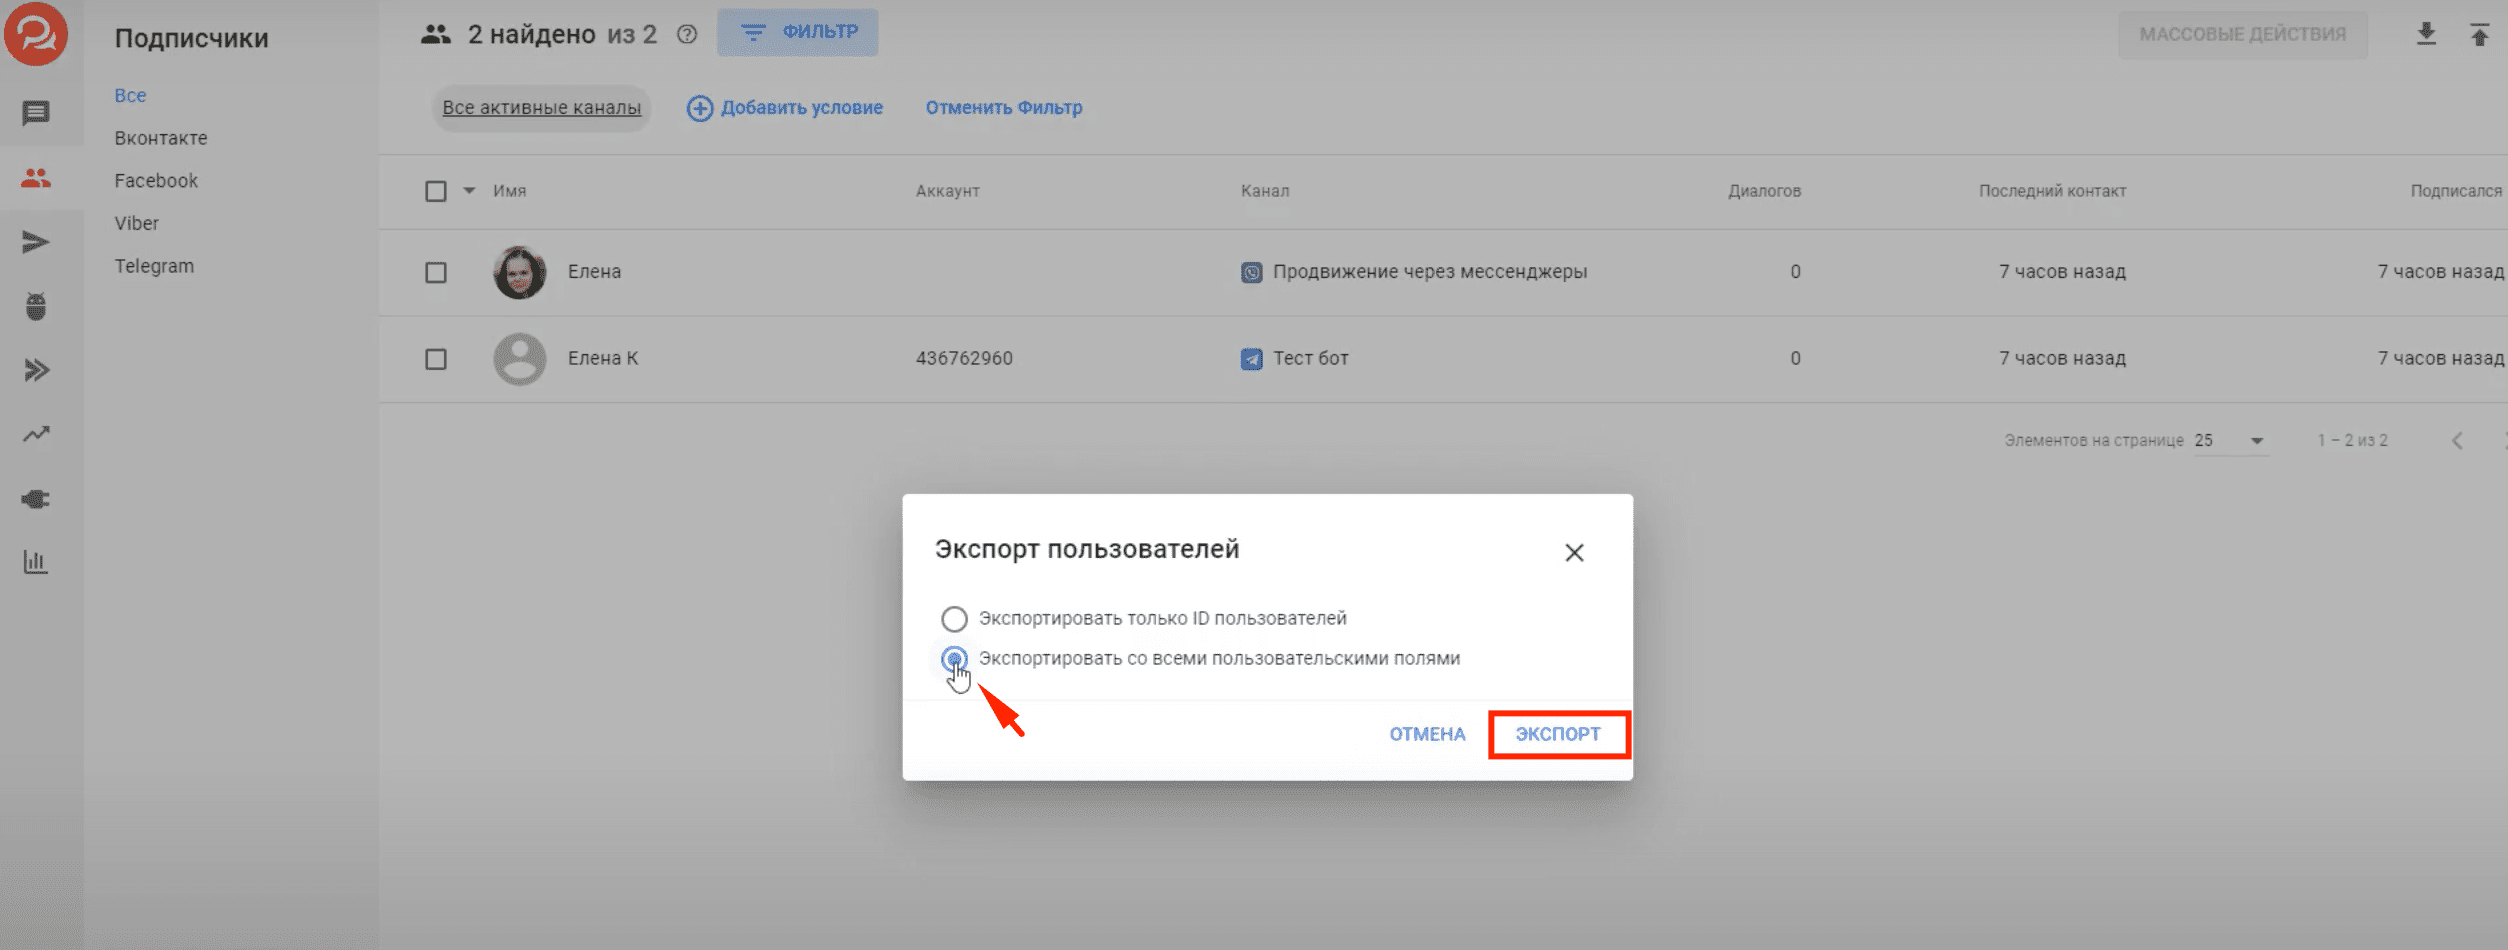Open the integrations plug icon in sidebar
This screenshot has width=2508, height=950.
point(36,499)
